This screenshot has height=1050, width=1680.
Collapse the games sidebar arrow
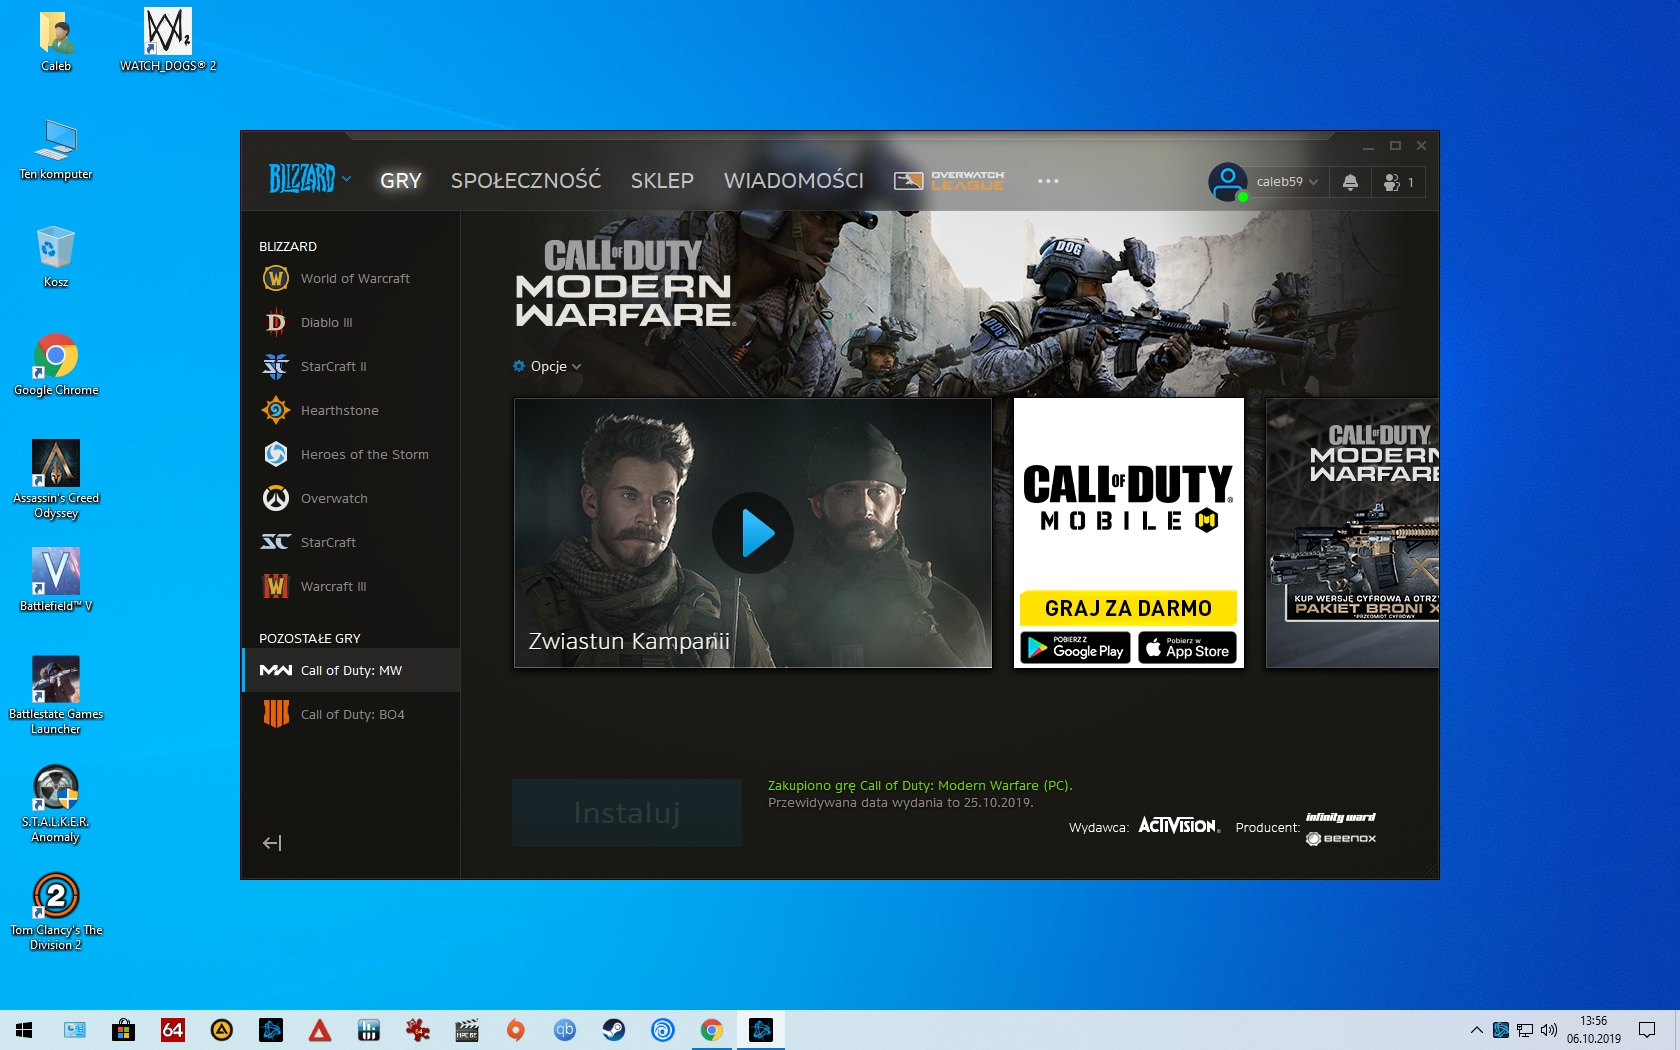[272, 843]
